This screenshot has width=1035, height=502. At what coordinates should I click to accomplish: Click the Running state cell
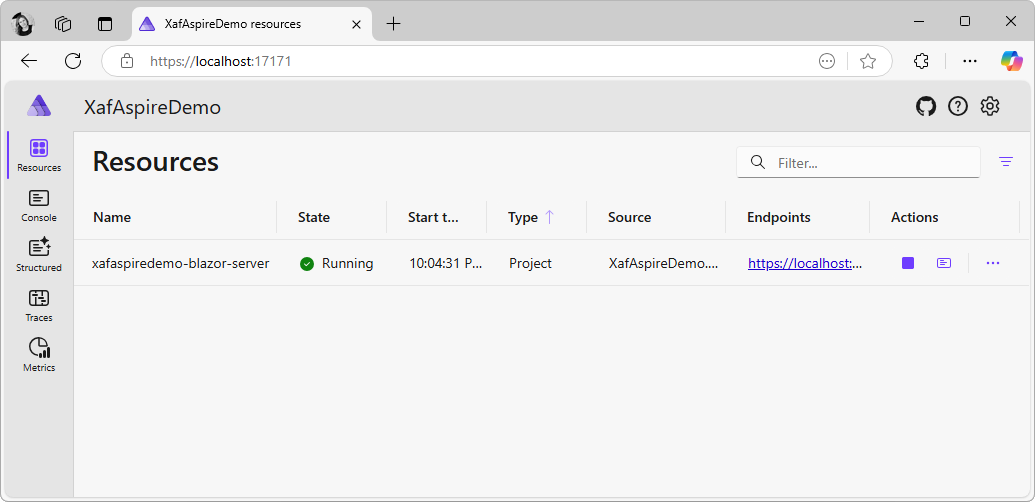pos(337,263)
